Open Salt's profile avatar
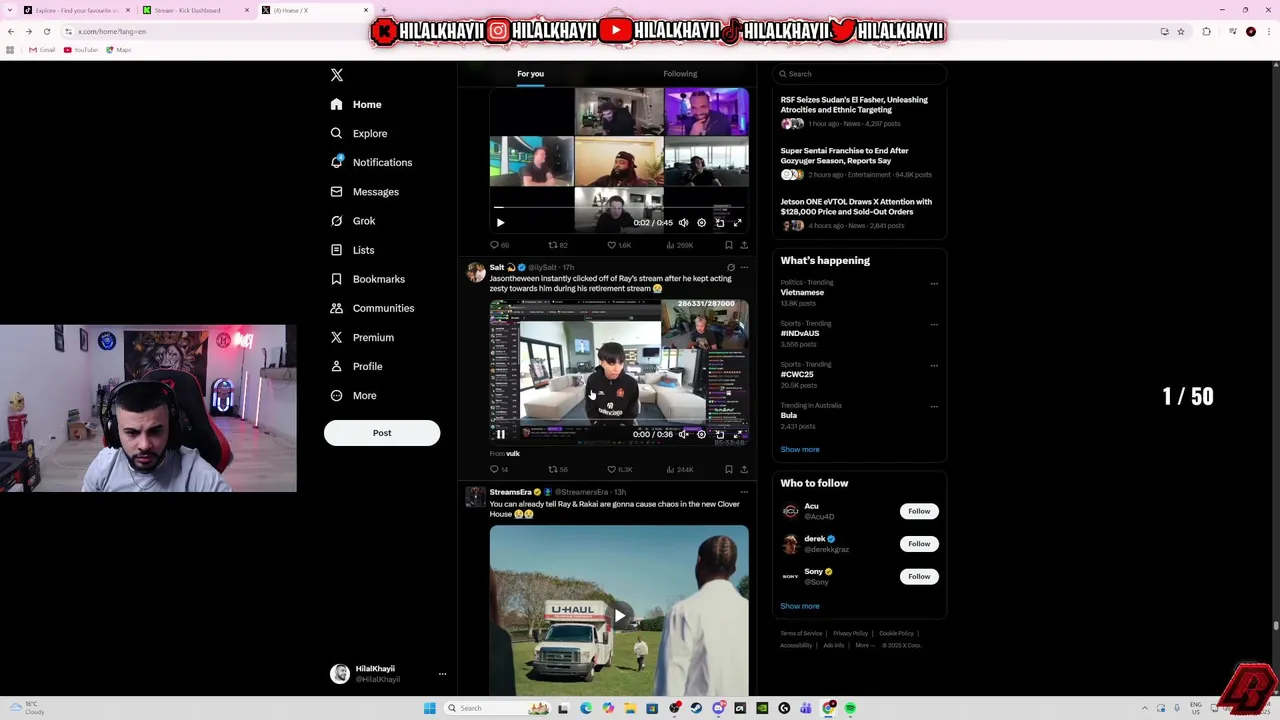 point(475,272)
